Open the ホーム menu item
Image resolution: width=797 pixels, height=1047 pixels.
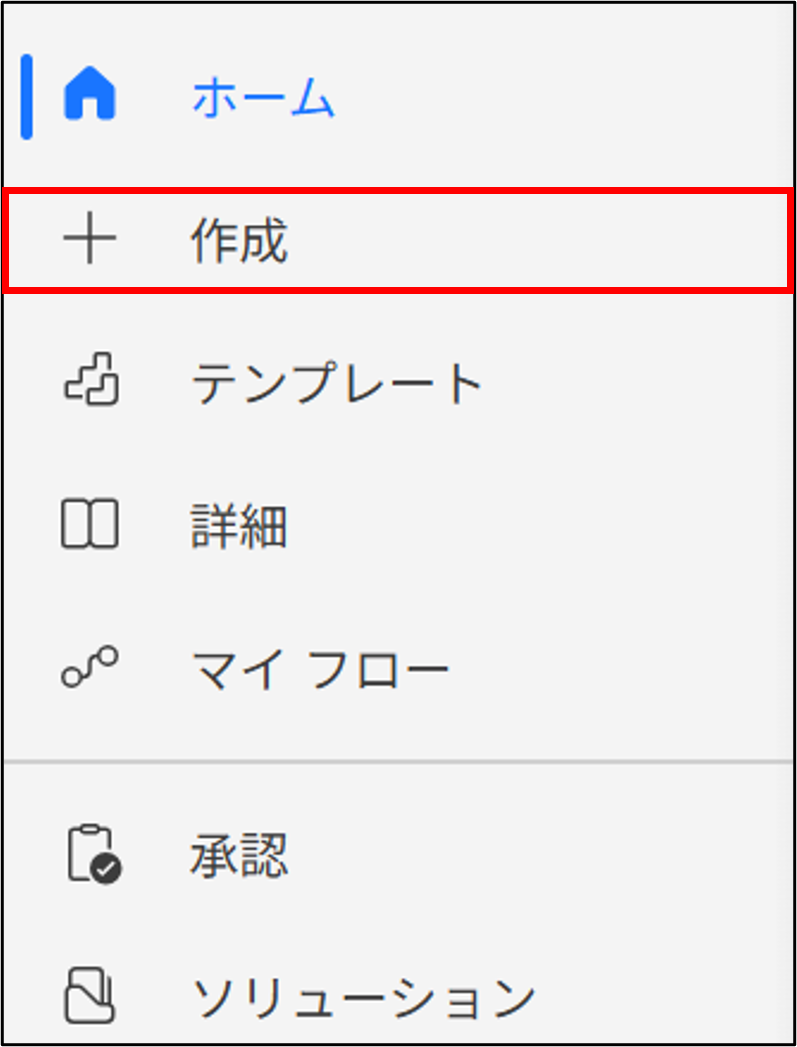click(262, 99)
